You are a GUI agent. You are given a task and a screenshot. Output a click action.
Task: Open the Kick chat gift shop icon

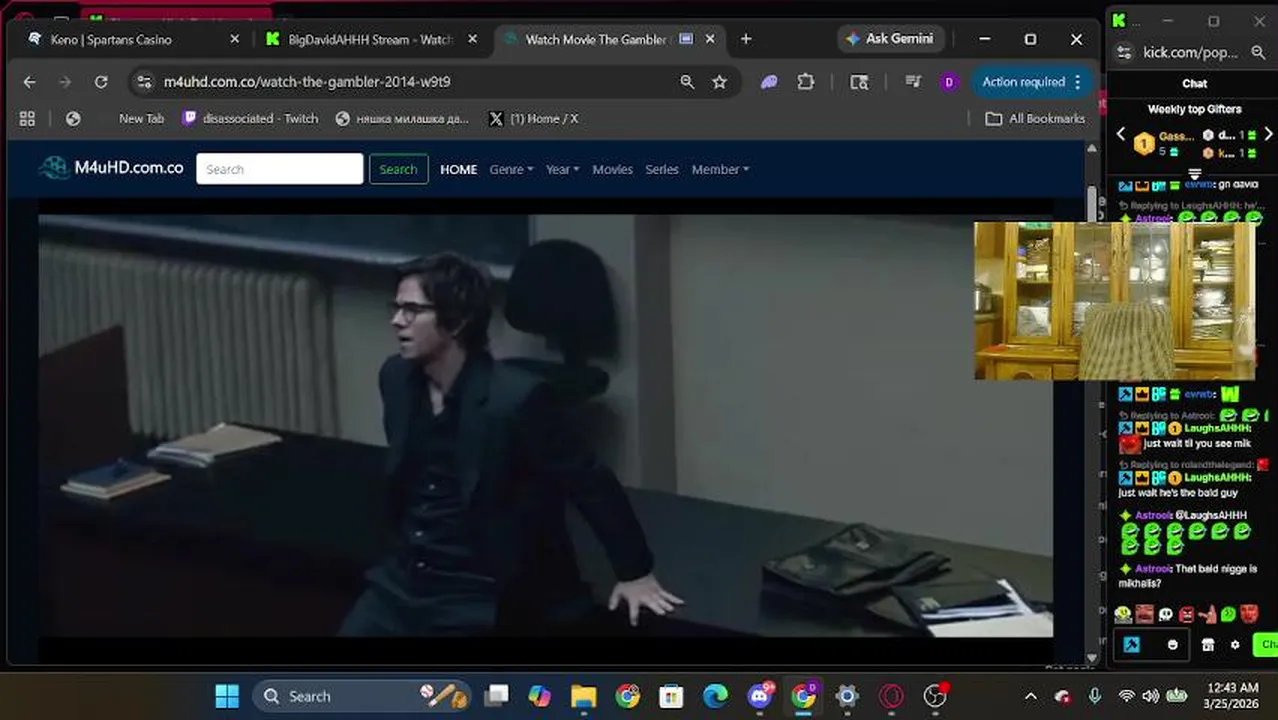pyautogui.click(x=1208, y=645)
